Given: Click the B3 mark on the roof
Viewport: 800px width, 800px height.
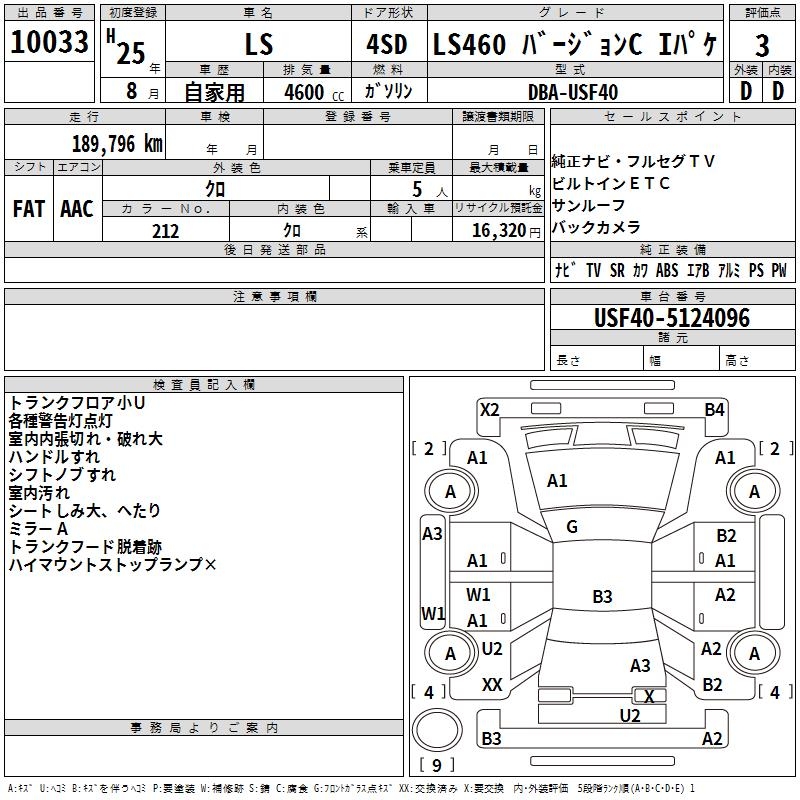Looking at the screenshot, I should (x=602, y=596).
